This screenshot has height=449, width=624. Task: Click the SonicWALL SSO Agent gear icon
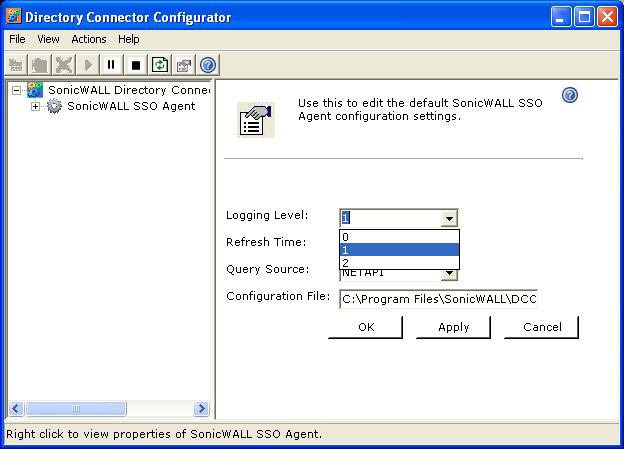[54, 106]
